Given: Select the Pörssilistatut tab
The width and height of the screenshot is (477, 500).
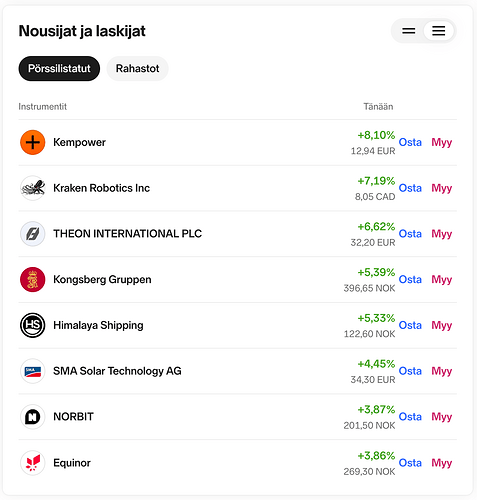Looking at the screenshot, I should (x=59, y=68).
